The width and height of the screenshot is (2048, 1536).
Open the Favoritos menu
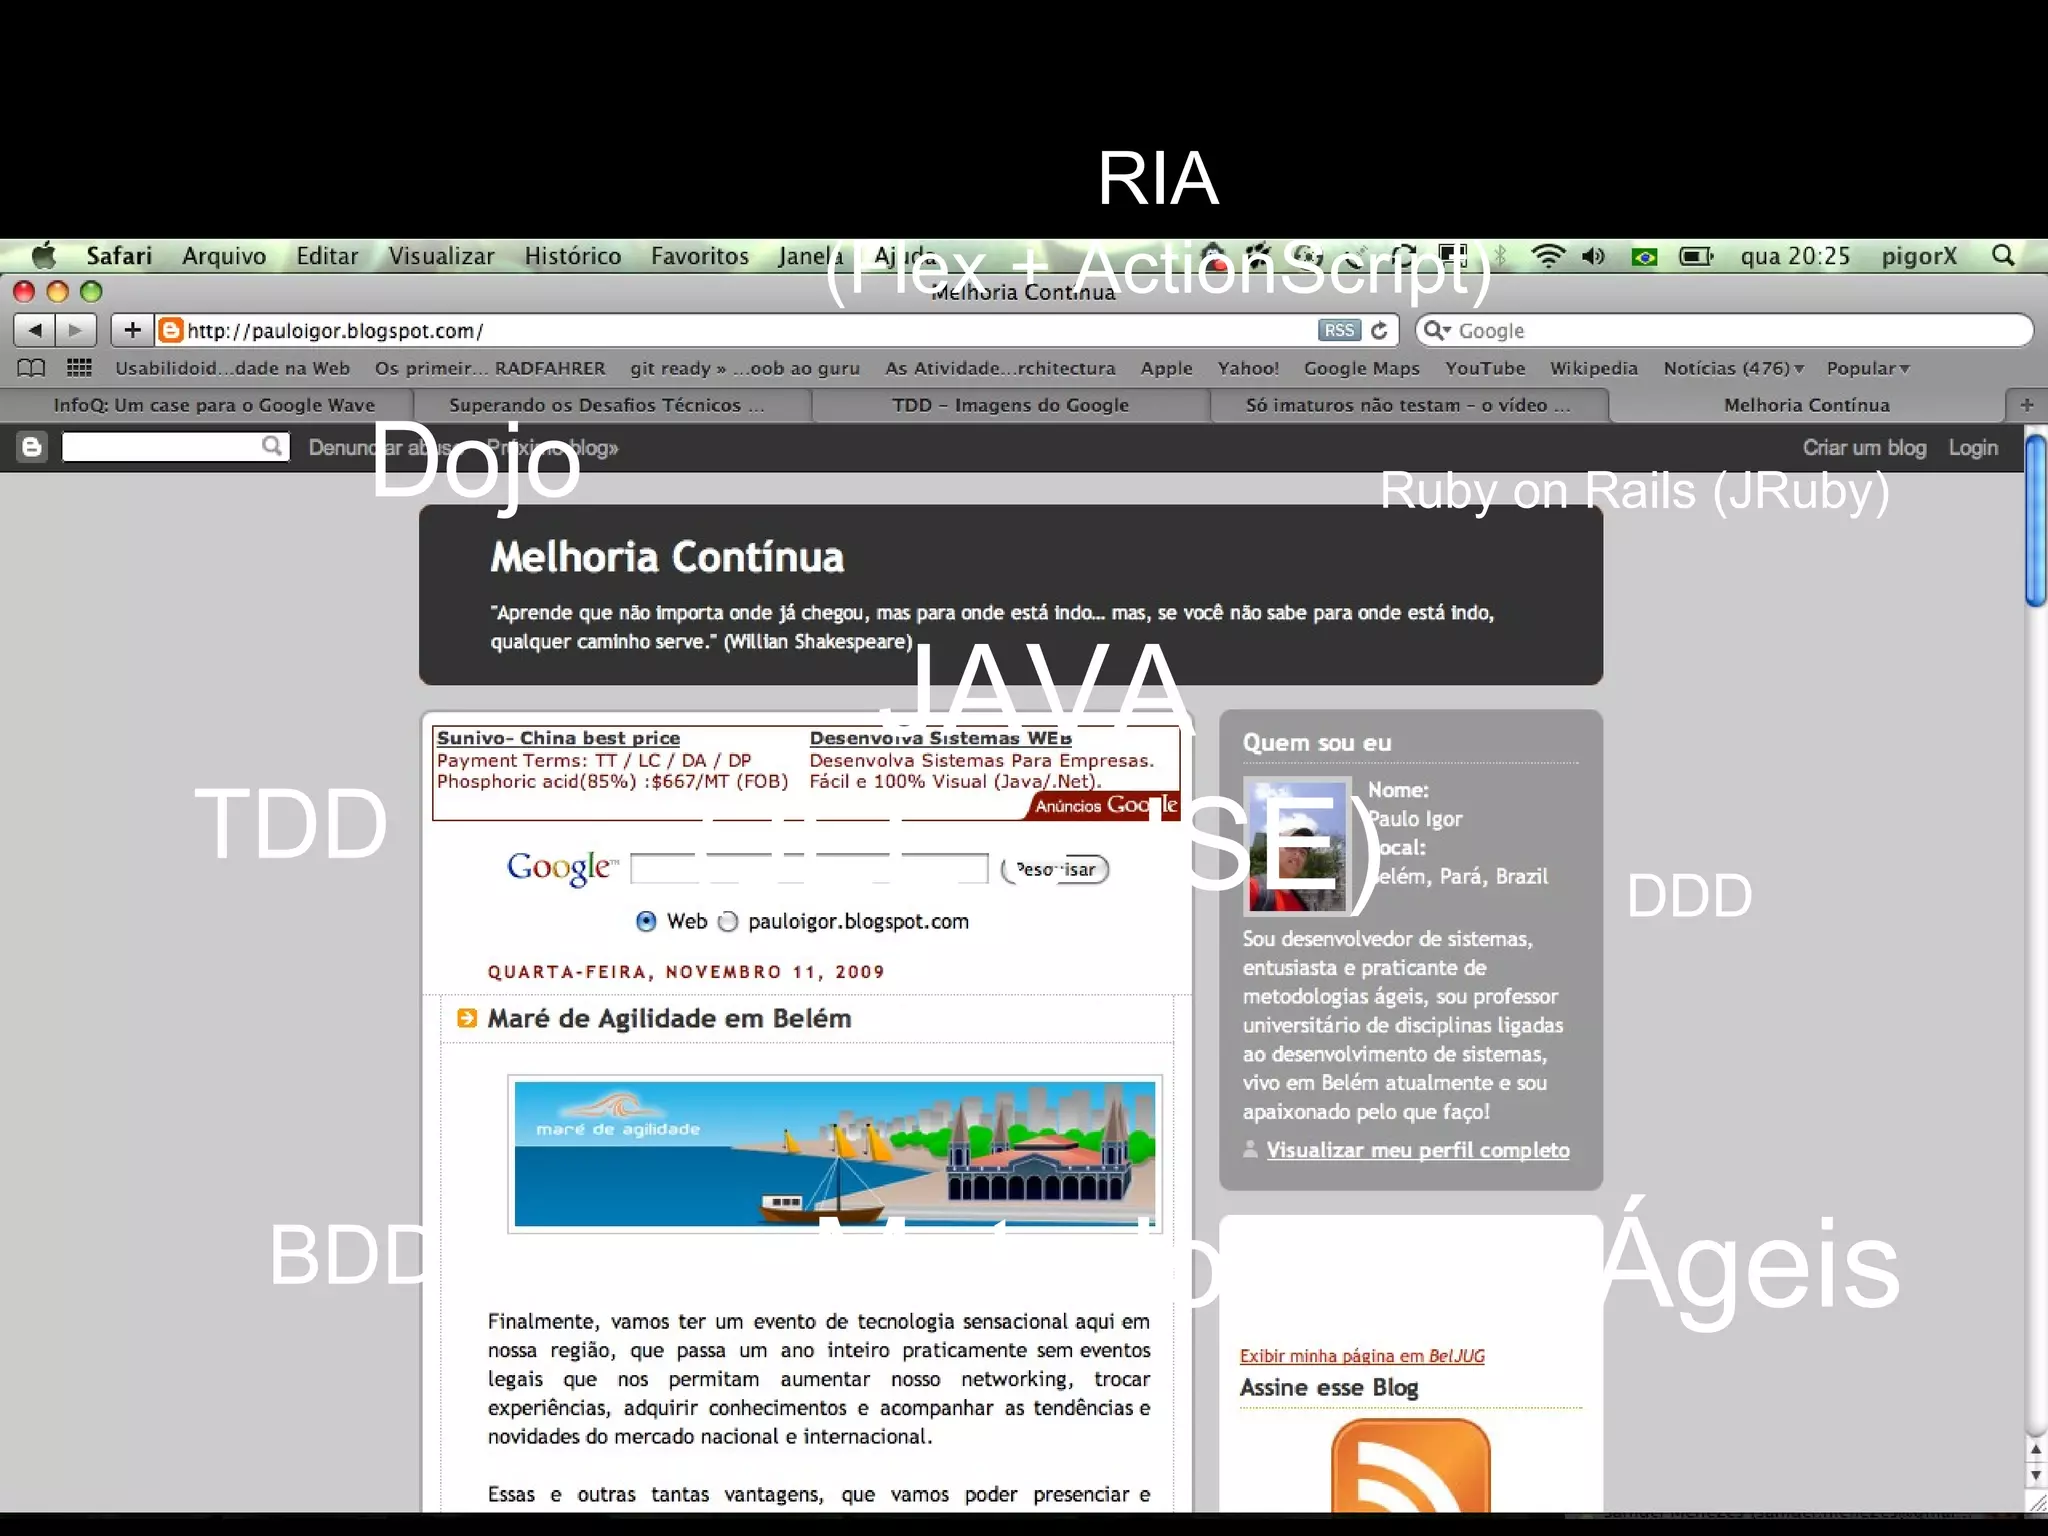coord(700,256)
